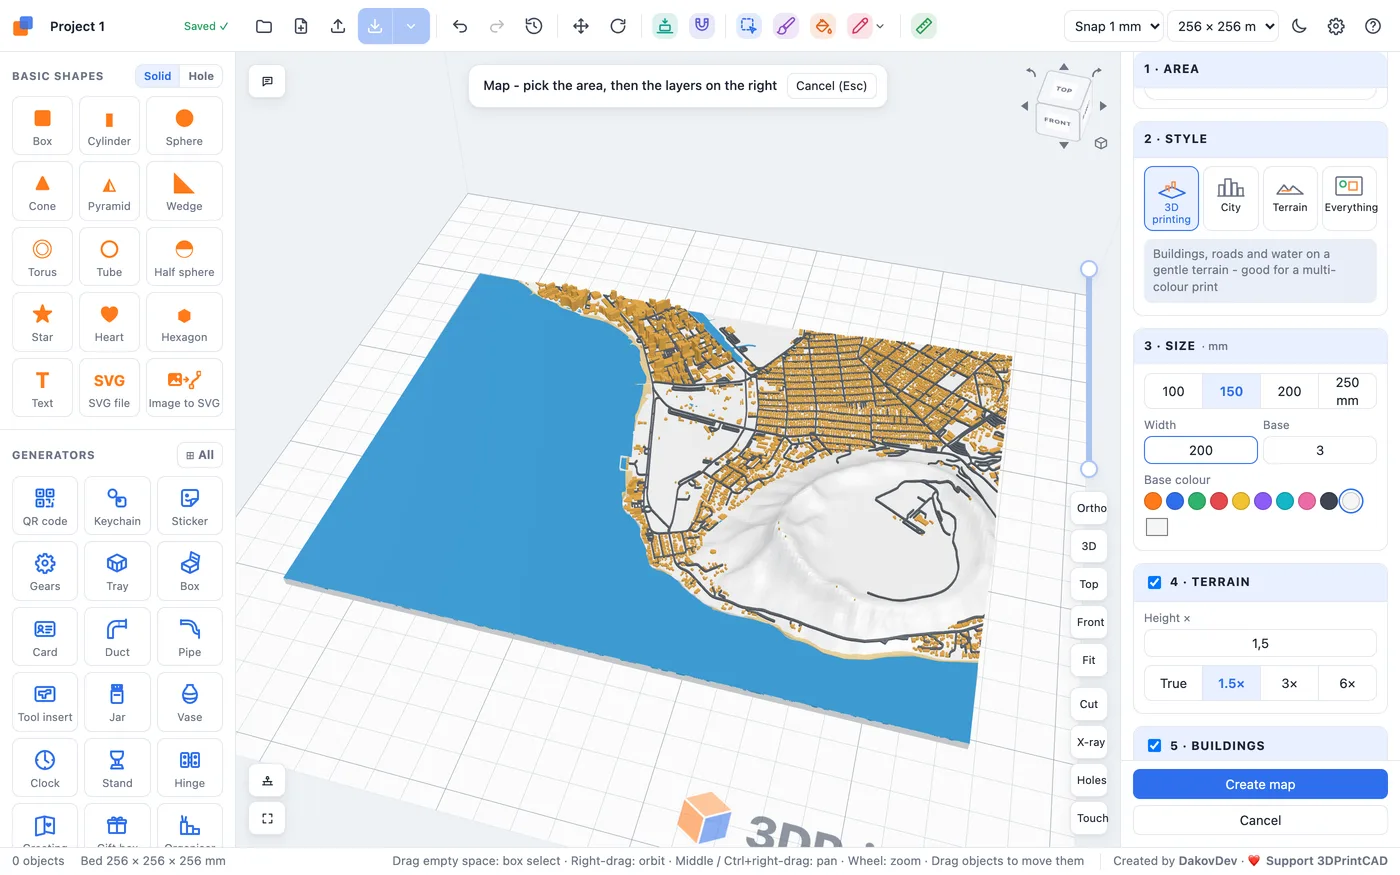Switch shape mode to Solid
Image resolution: width=1400 pixels, height=875 pixels.
coord(158,76)
